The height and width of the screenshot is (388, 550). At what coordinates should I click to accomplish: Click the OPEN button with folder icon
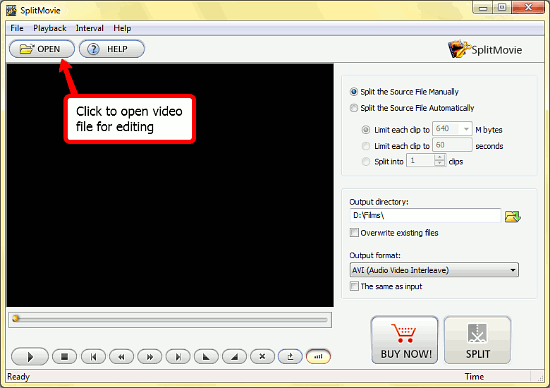(42, 49)
